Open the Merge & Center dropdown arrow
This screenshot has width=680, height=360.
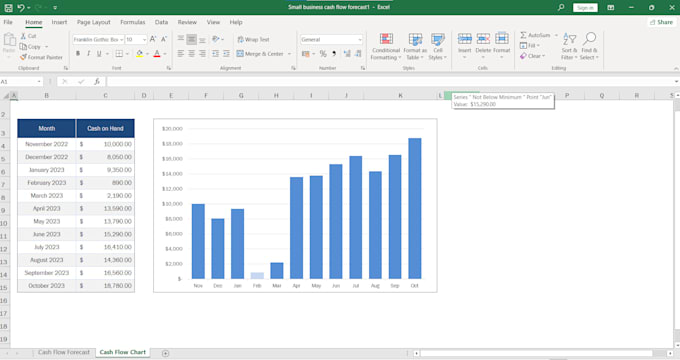289,54
